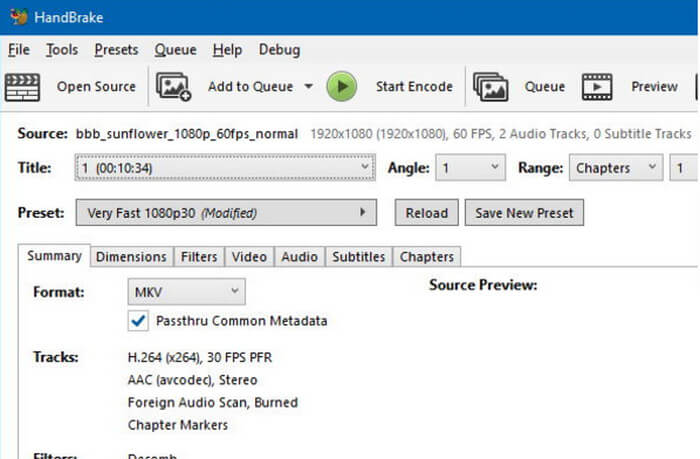700x459 pixels.
Task: Click the Preview film strip icon
Action: click(597, 87)
